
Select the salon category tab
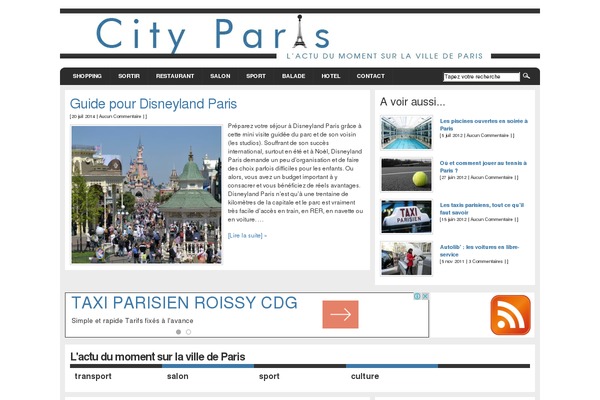pos(178,376)
